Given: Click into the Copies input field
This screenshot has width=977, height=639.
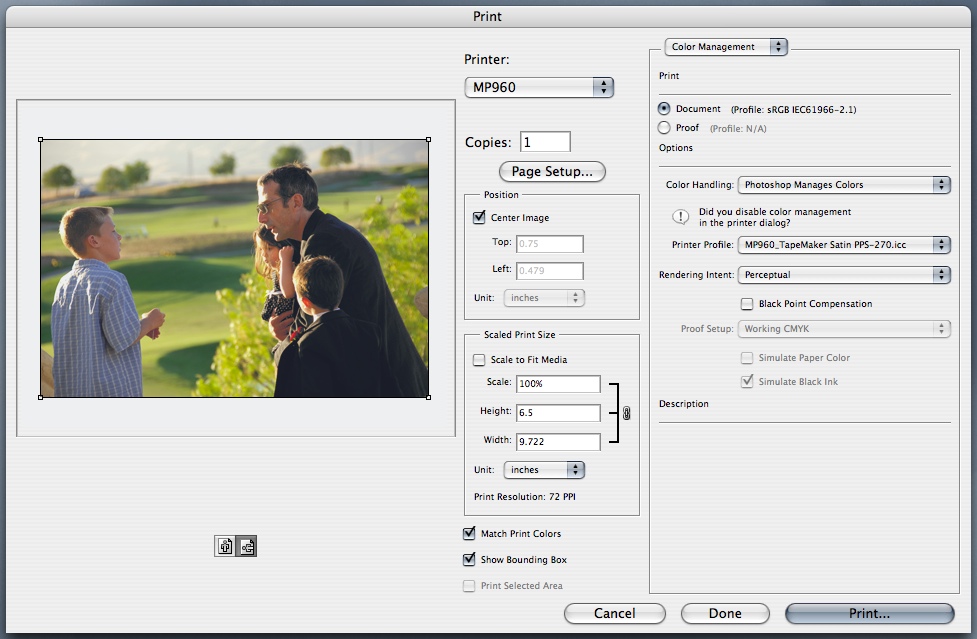Looking at the screenshot, I should [545, 142].
